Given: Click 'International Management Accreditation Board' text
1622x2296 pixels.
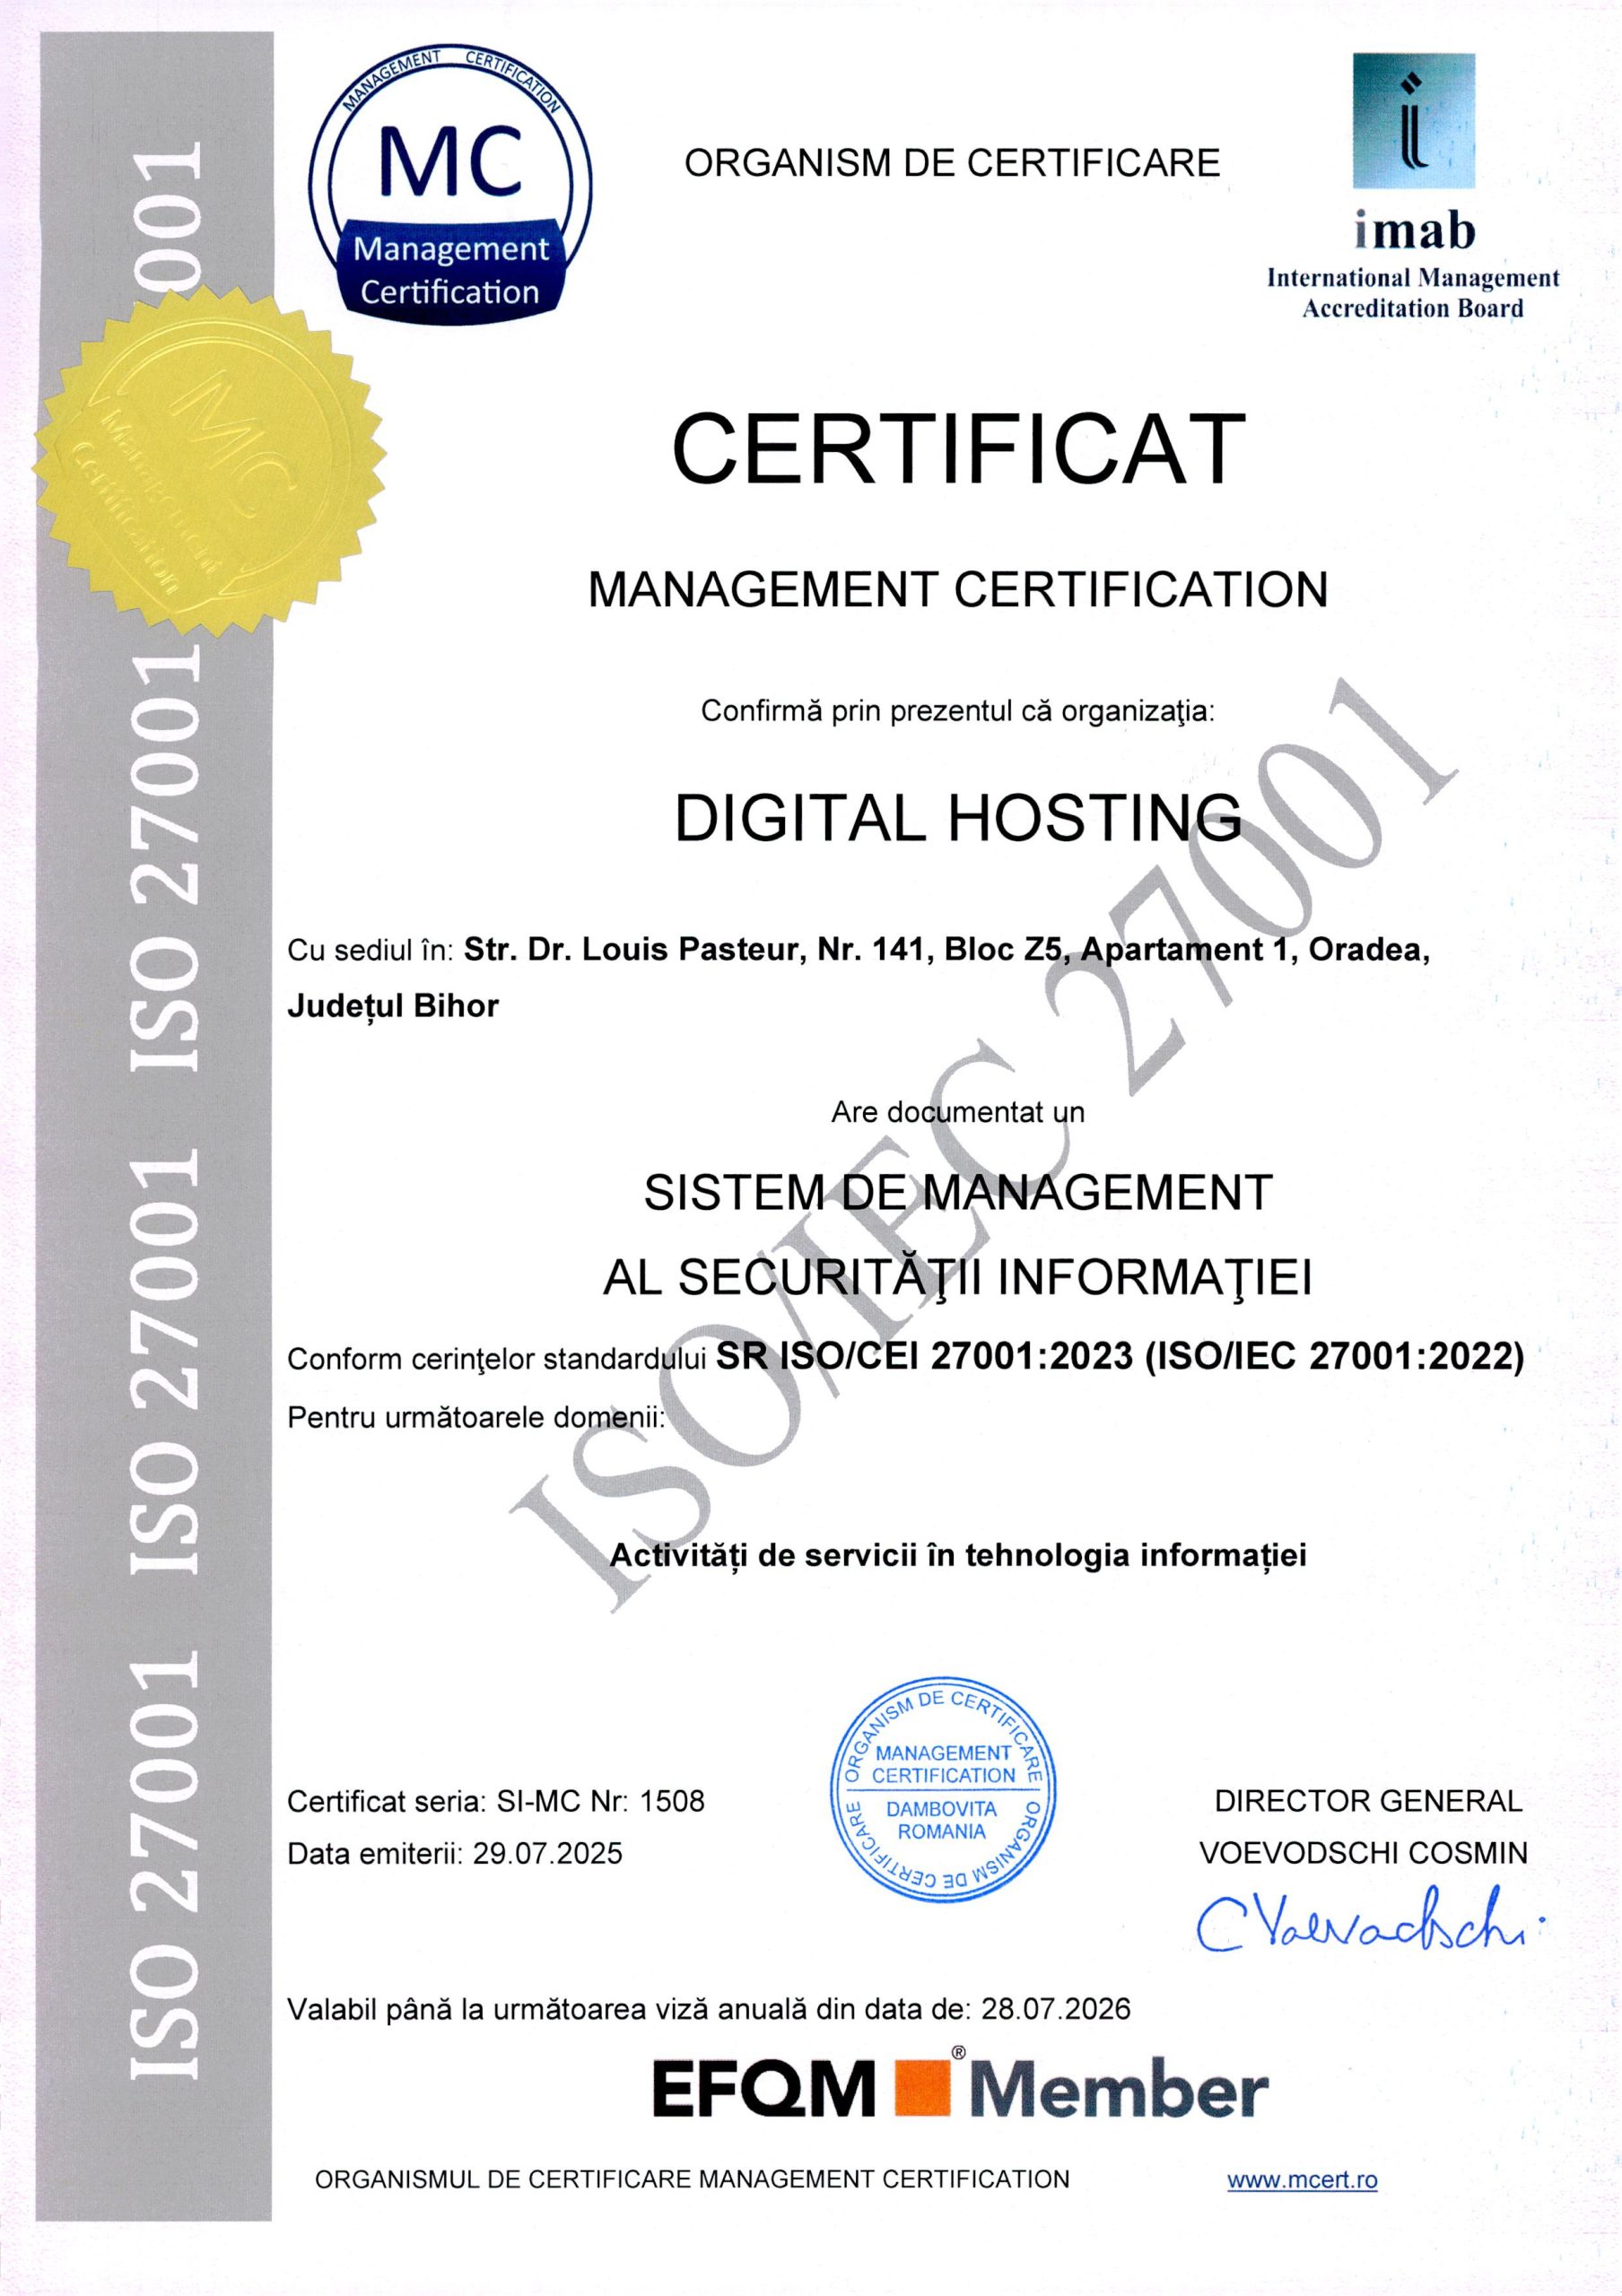Looking at the screenshot, I should coord(1413,293).
